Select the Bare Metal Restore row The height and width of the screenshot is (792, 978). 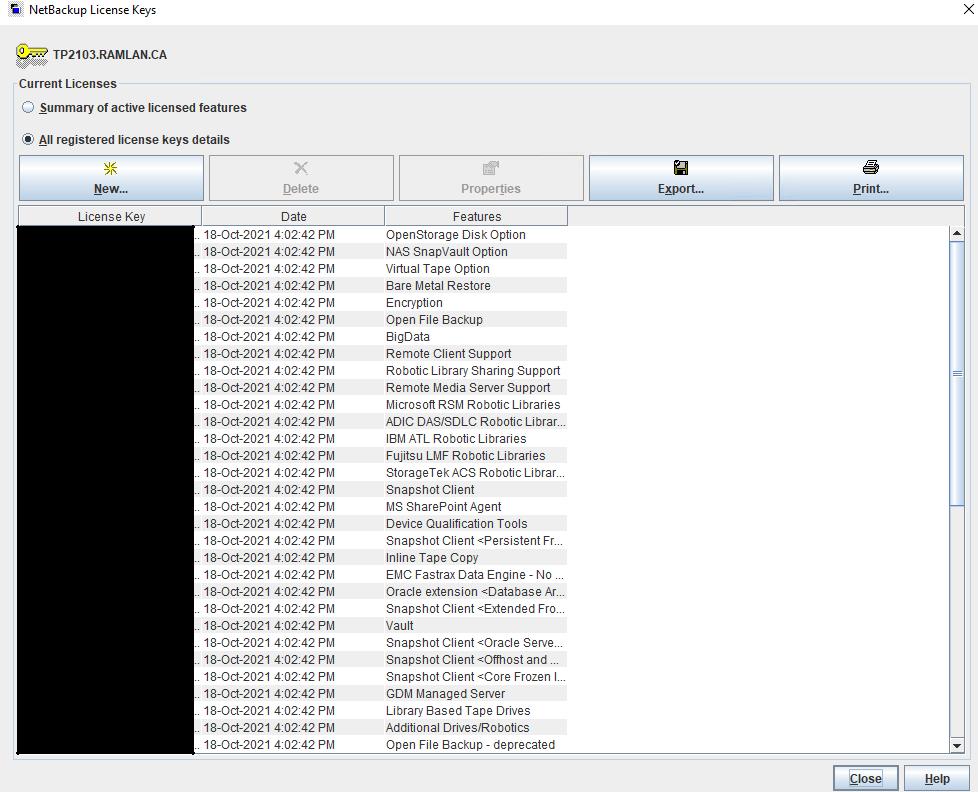(293, 286)
